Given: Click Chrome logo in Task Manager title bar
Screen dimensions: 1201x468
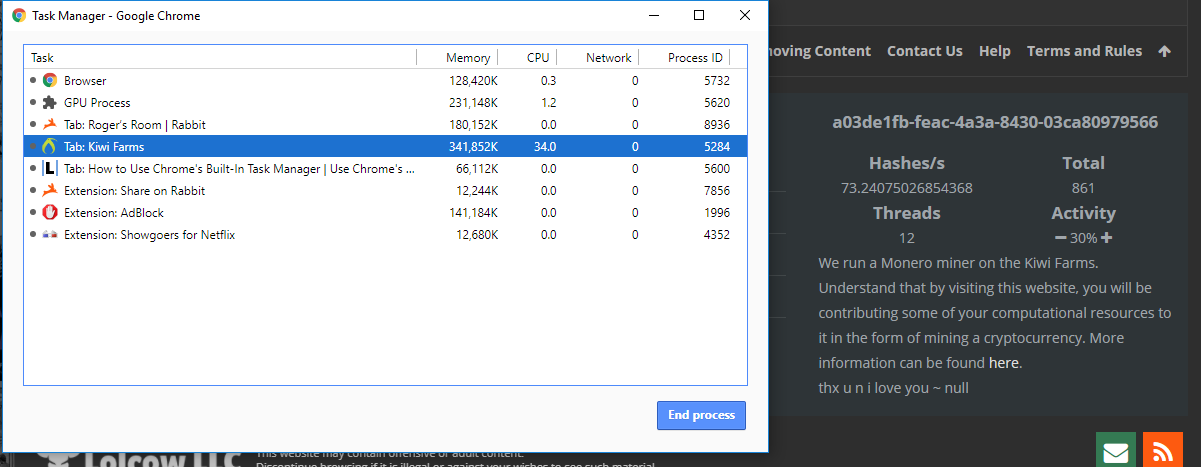Looking at the screenshot, I should tap(18, 16).
